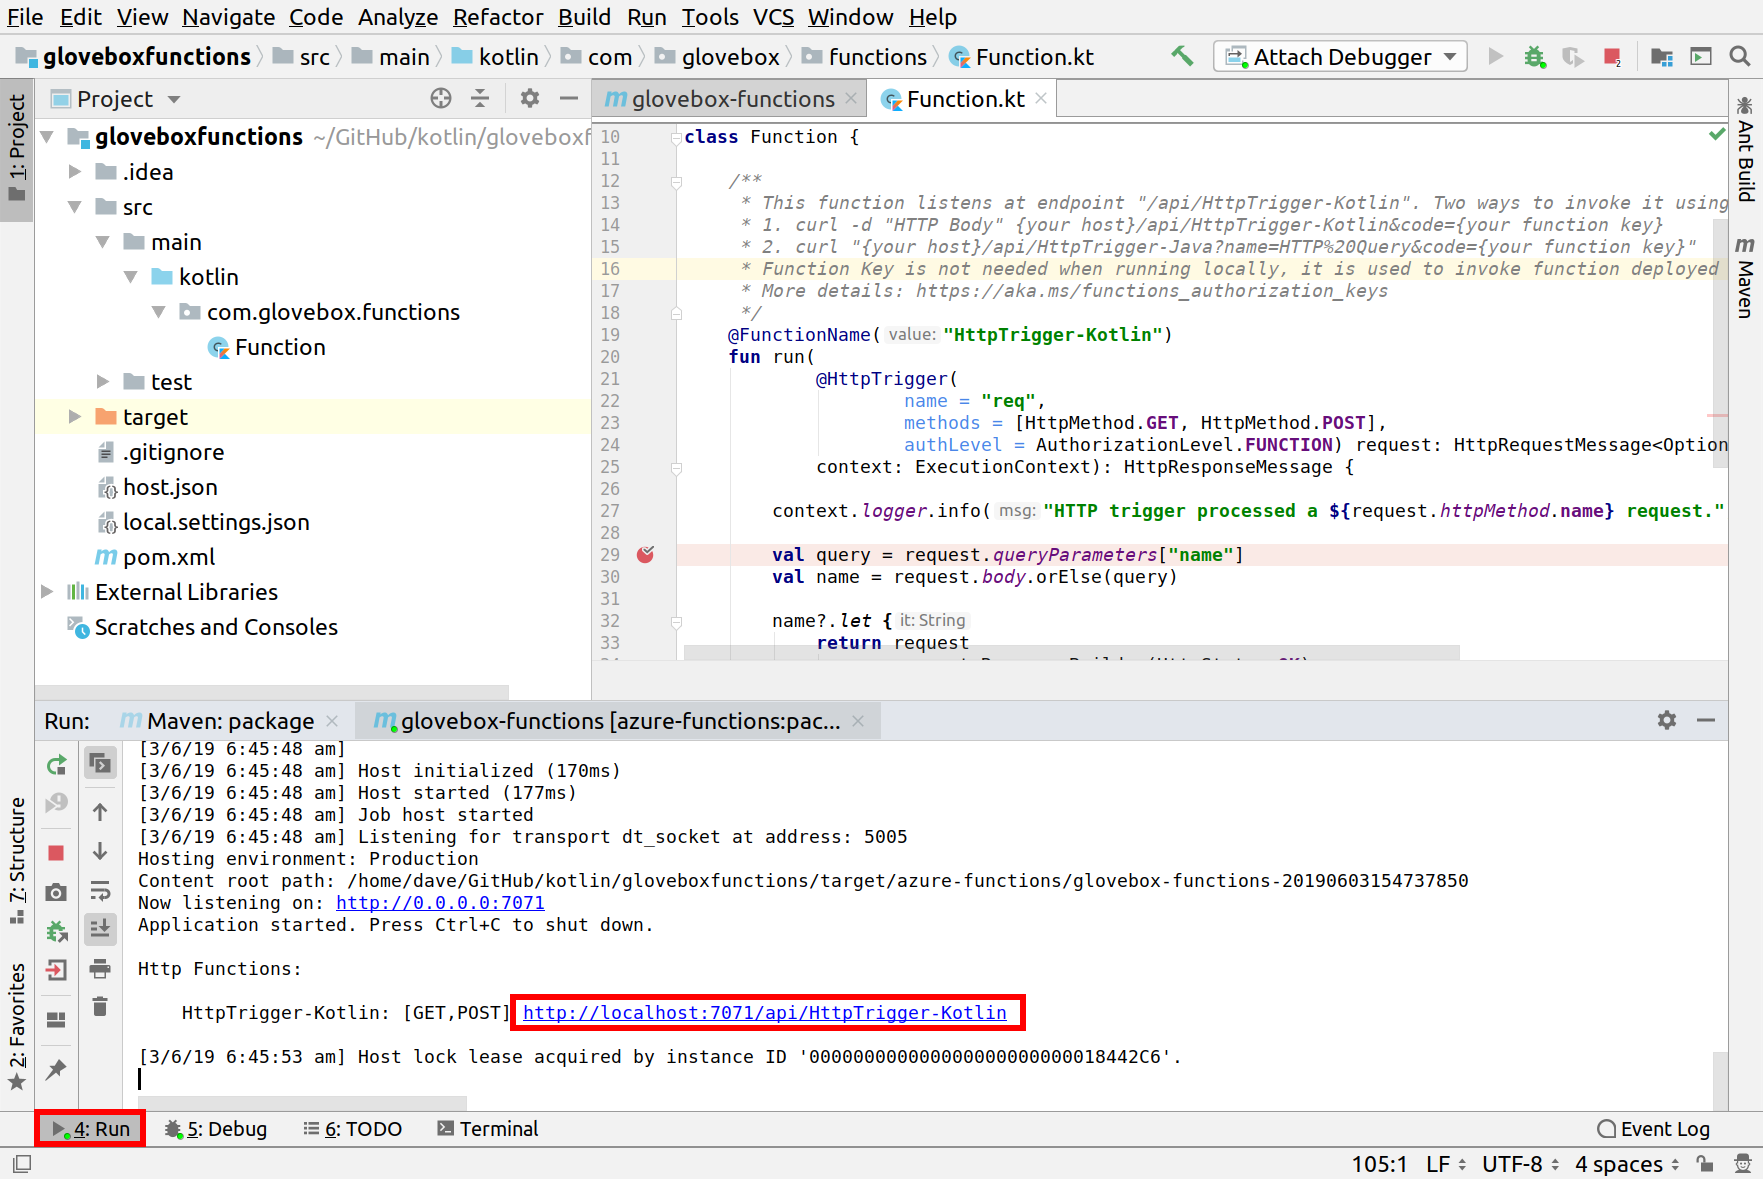Click the Build Project hammer icon

coord(1182,57)
